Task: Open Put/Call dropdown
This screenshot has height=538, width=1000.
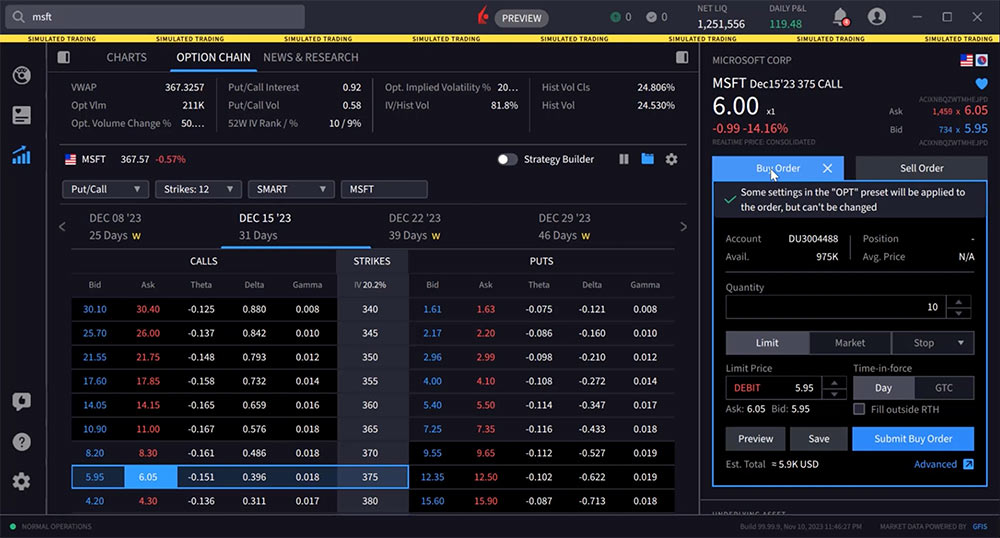Action: click(105, 189)
